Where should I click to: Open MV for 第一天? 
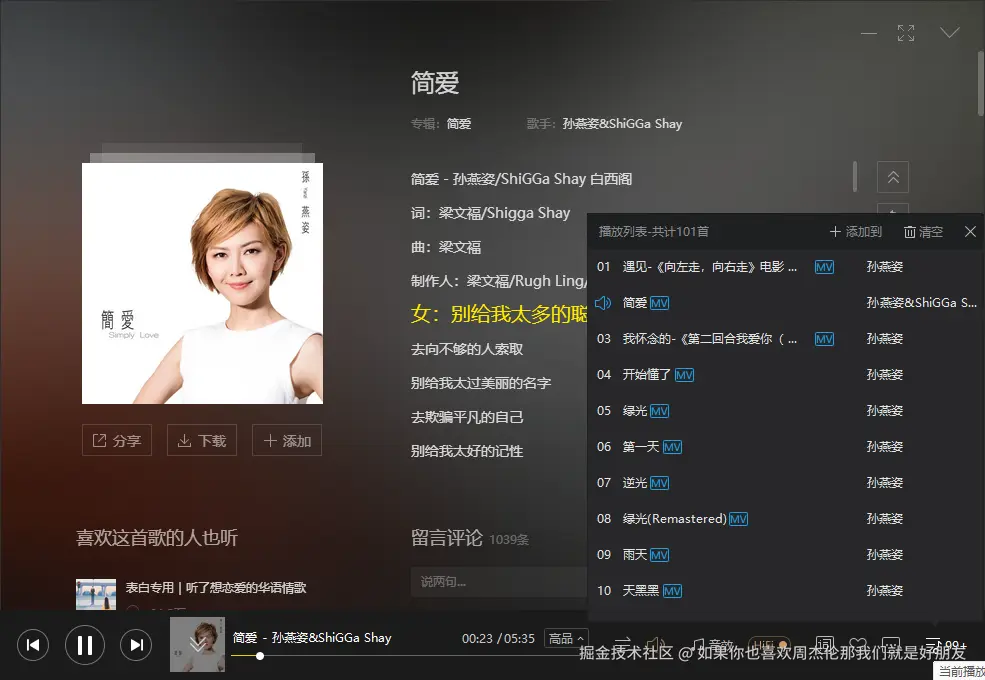(x=672, y=447)
